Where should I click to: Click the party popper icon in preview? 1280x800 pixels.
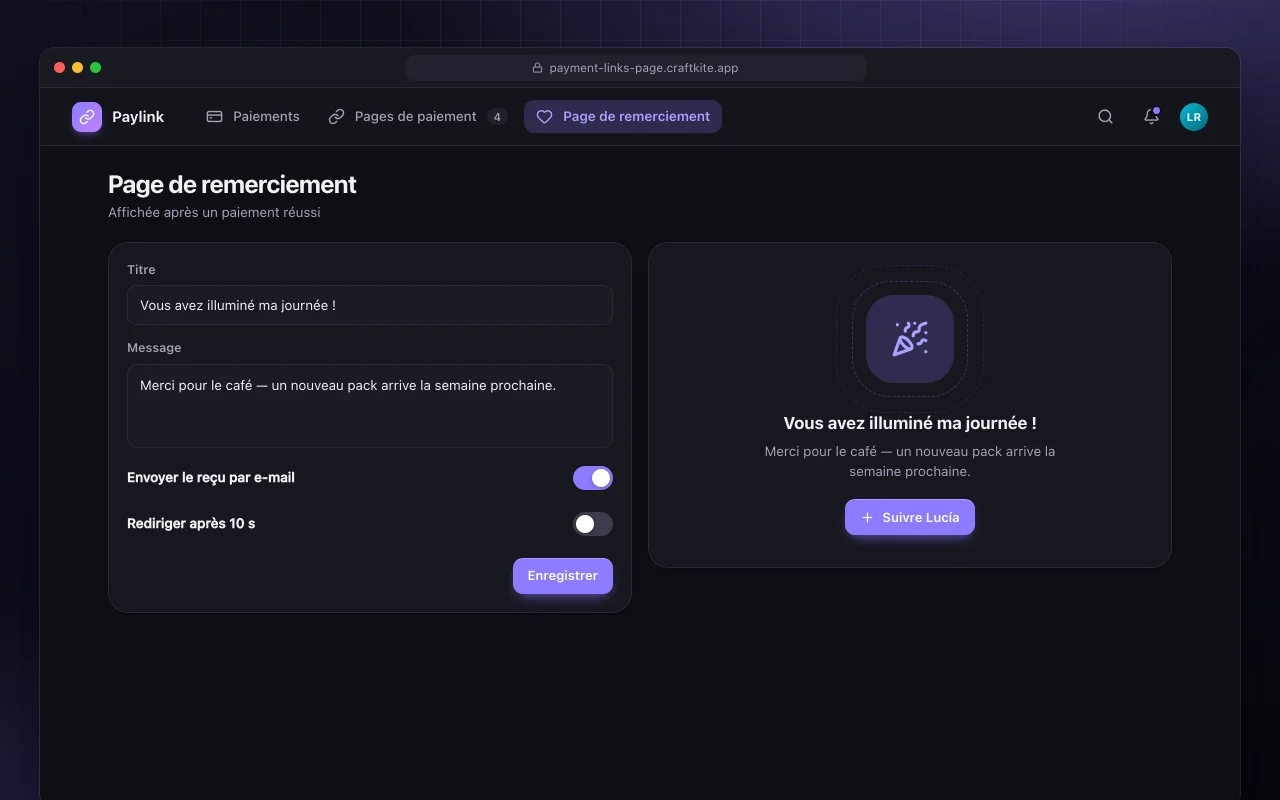[910, 339]
